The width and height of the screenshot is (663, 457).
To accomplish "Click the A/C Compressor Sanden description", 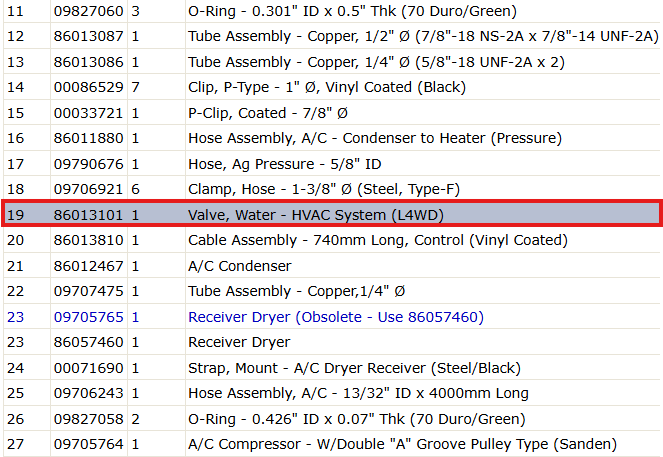I will pos(402,444).
